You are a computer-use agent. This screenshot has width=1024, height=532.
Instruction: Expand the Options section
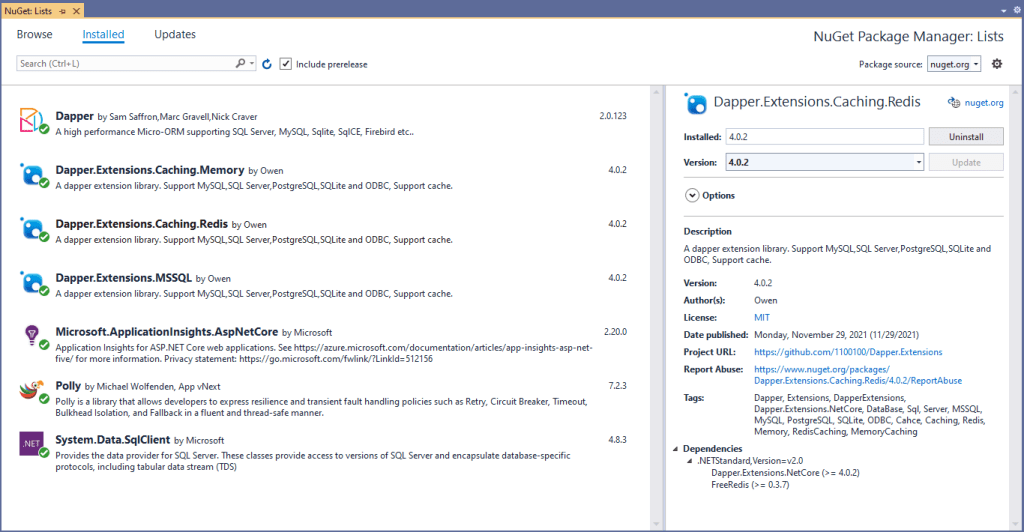[691, 196]
